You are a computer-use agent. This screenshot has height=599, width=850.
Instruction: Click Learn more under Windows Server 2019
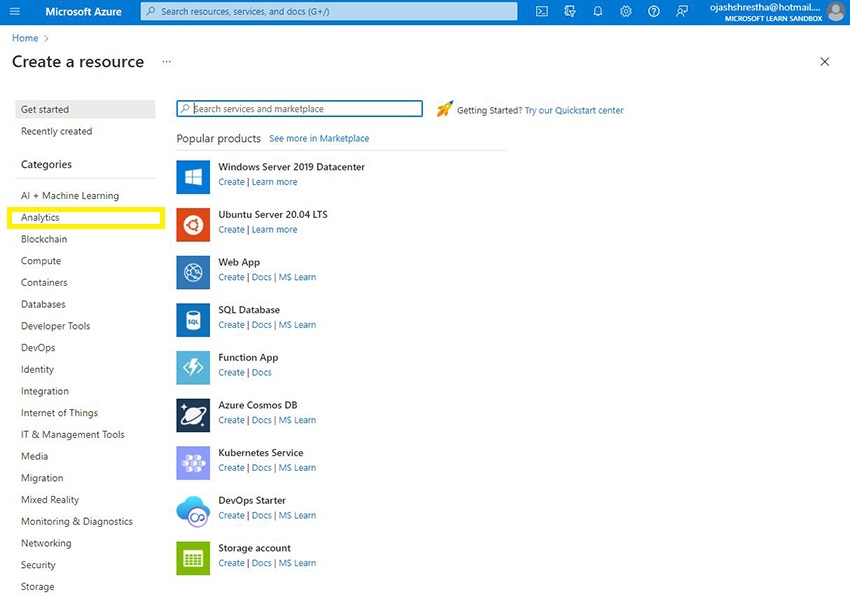(x=274, y=182)
